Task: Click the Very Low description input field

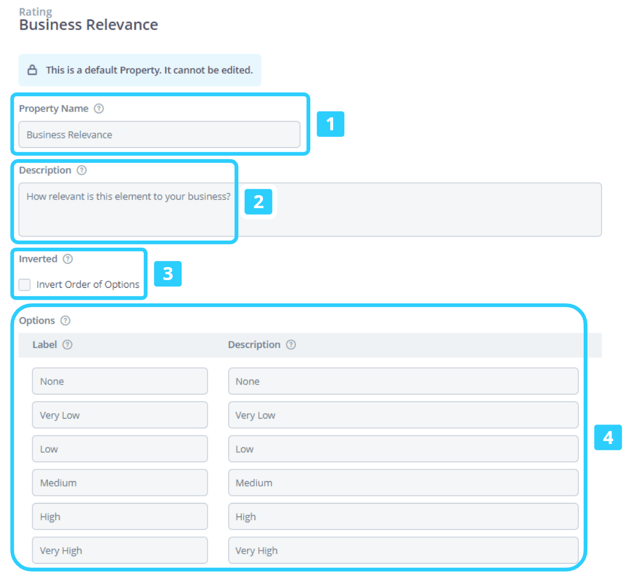Action: [403, 415]
